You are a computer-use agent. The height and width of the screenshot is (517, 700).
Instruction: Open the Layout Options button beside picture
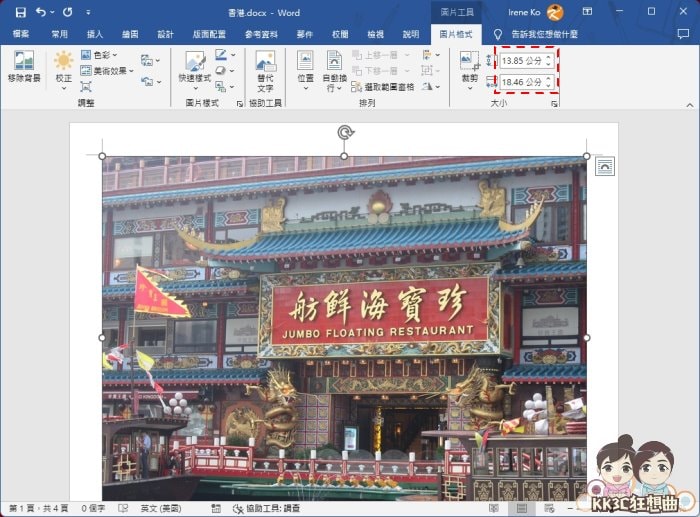[604, 166]
